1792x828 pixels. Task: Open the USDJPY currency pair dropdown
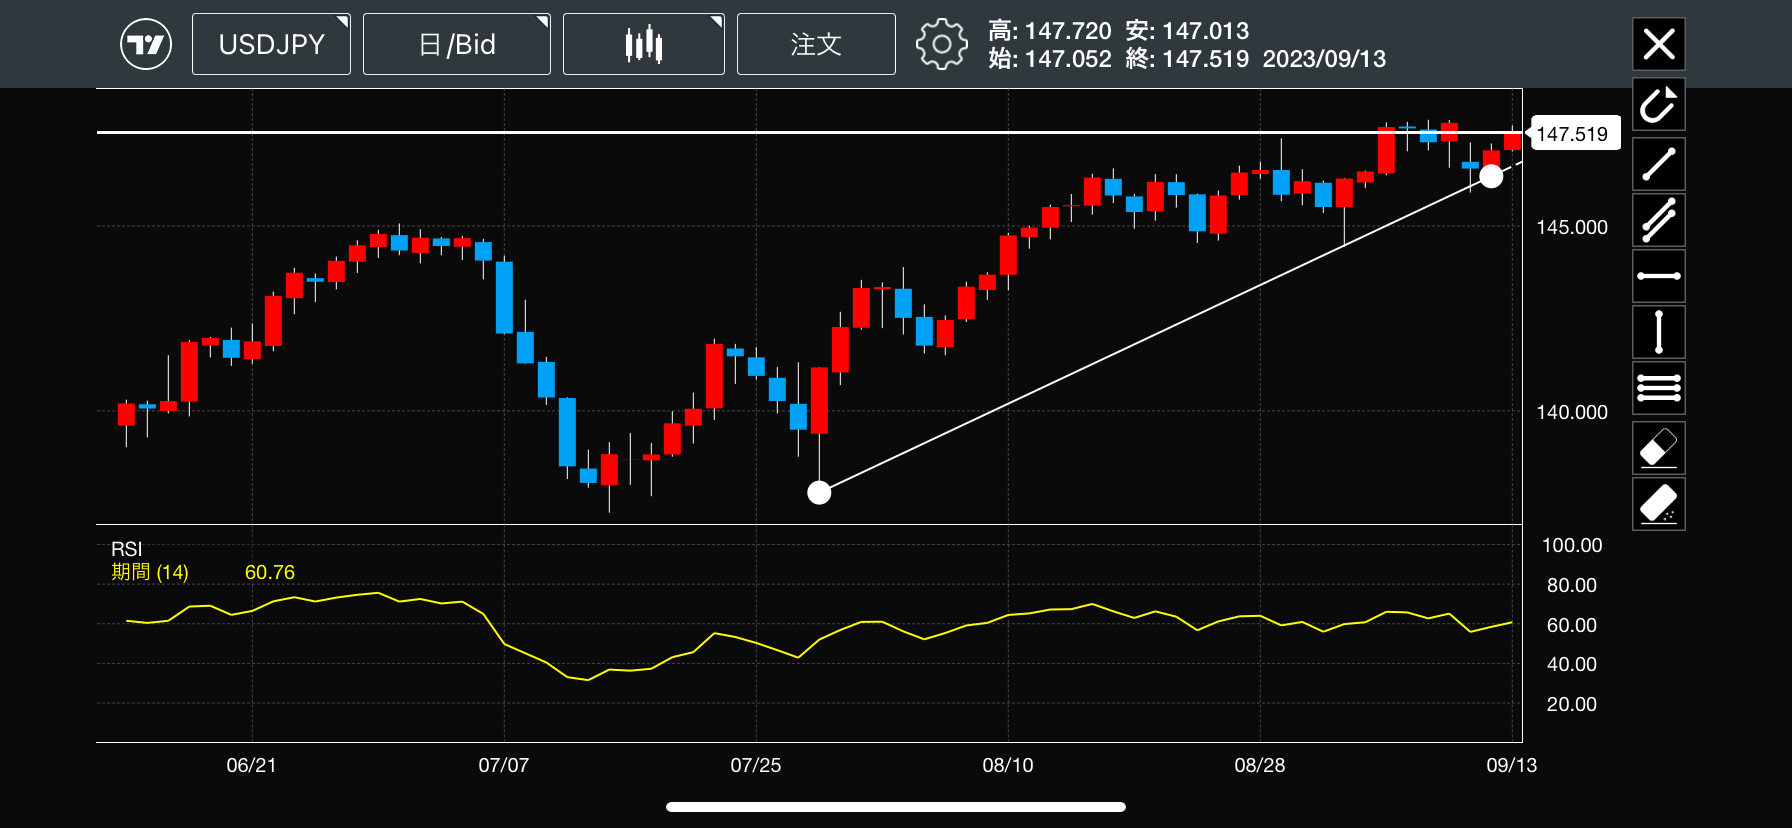point(271,44)
